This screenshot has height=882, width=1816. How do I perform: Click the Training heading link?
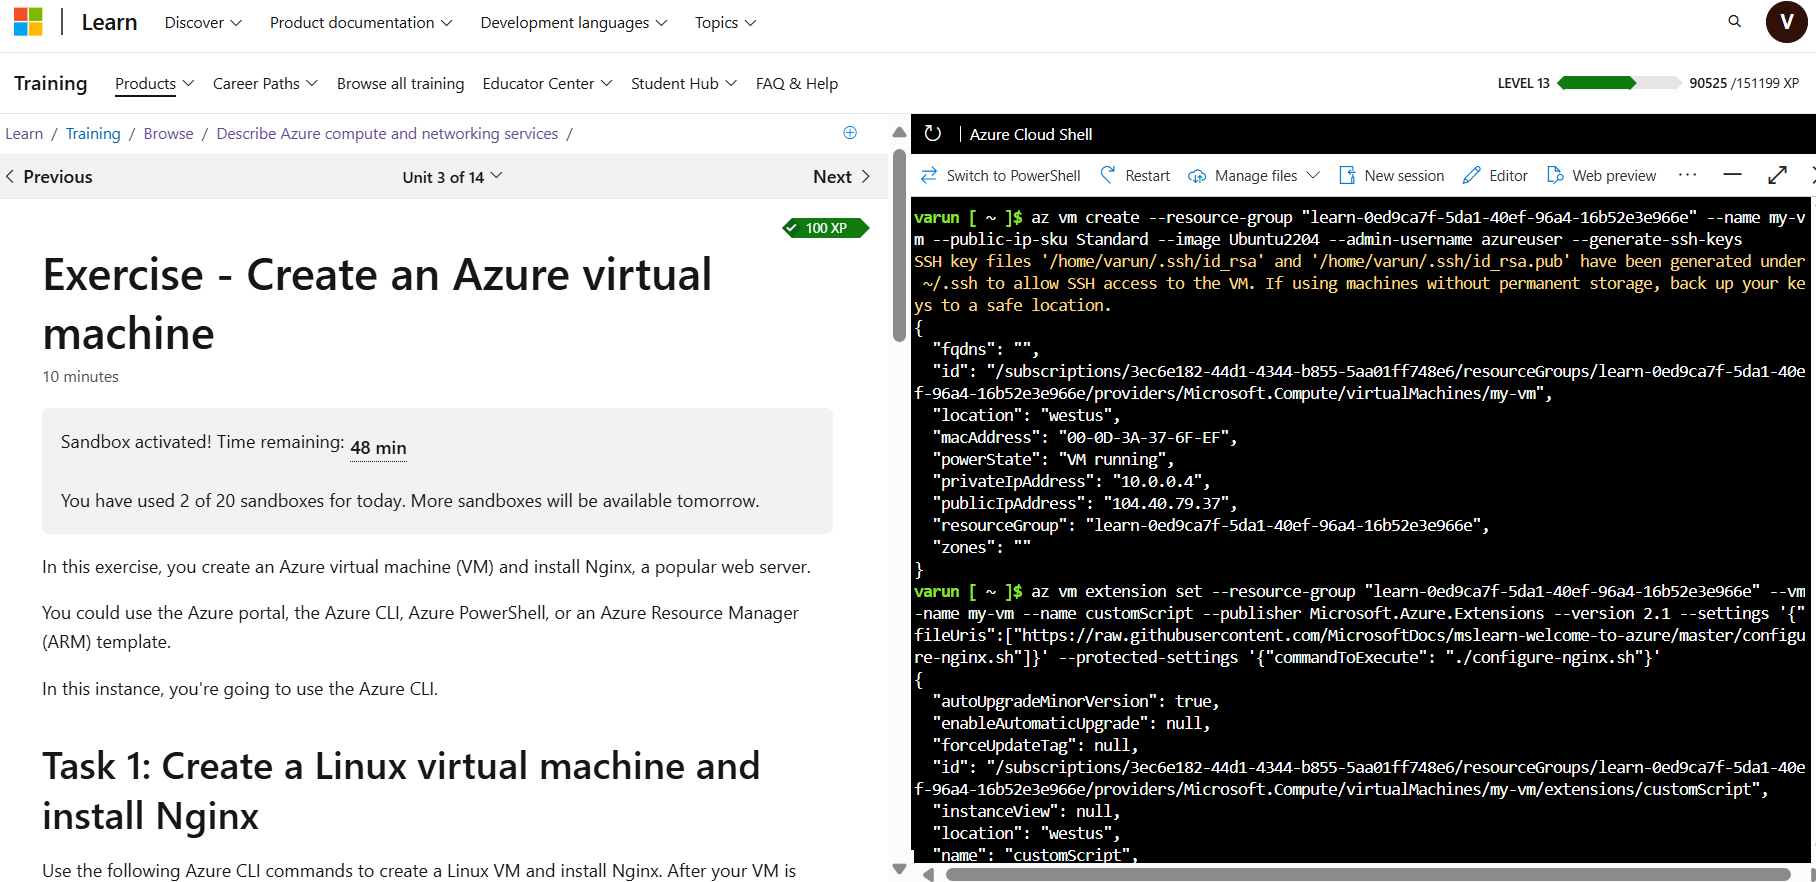[x=50, y=83]
